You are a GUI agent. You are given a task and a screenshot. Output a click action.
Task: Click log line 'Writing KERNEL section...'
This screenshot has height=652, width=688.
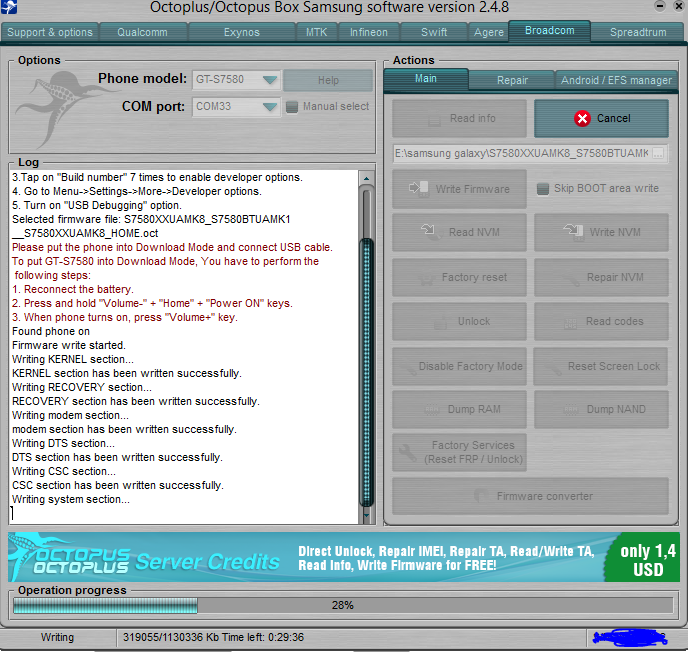tap(73, 359)
